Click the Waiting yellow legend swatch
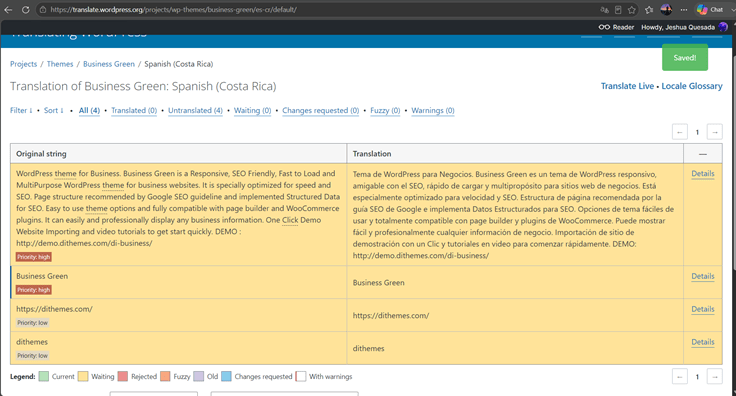 coord(83,376)
